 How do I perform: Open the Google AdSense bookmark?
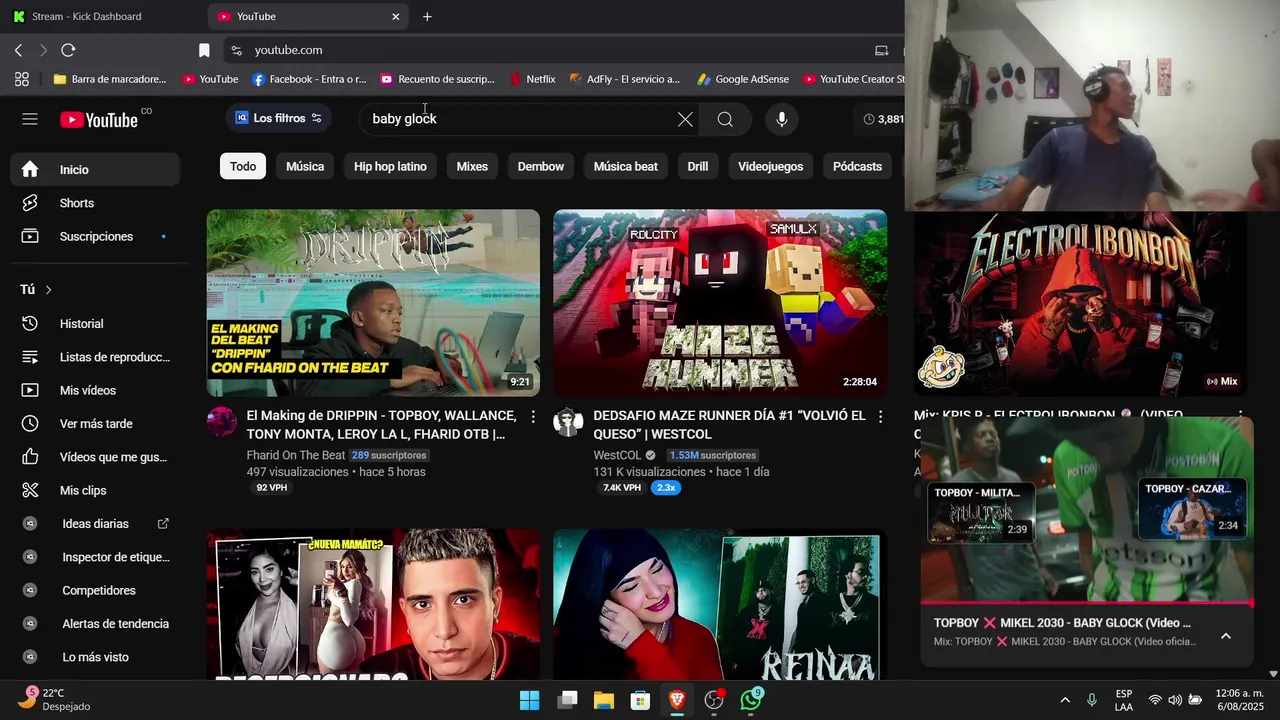pos(743,79)
